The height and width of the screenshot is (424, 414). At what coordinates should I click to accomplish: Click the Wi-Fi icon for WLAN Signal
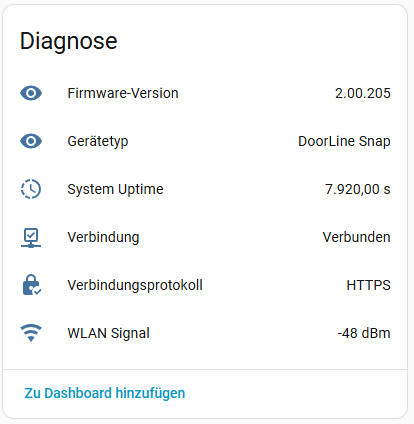pos(31,333)
